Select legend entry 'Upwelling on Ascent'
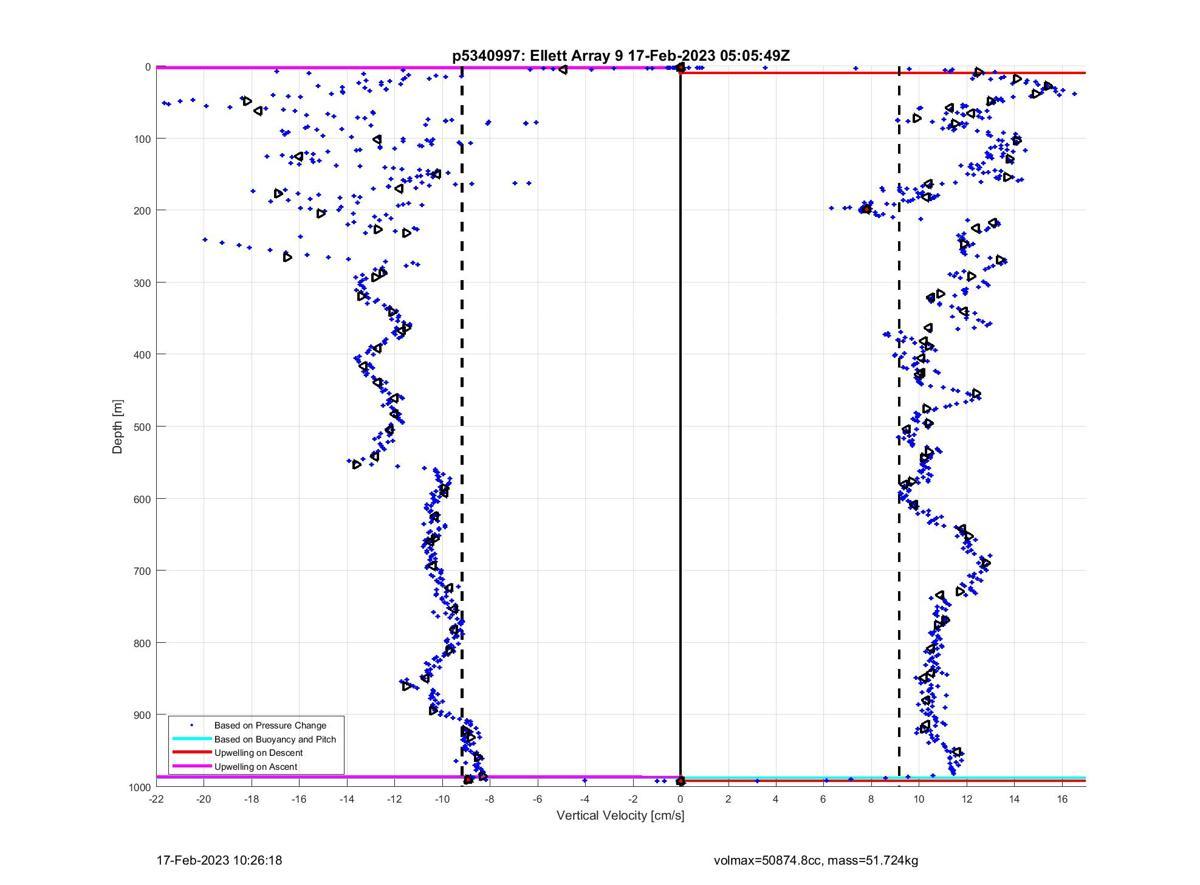 (x=255, y=767)
